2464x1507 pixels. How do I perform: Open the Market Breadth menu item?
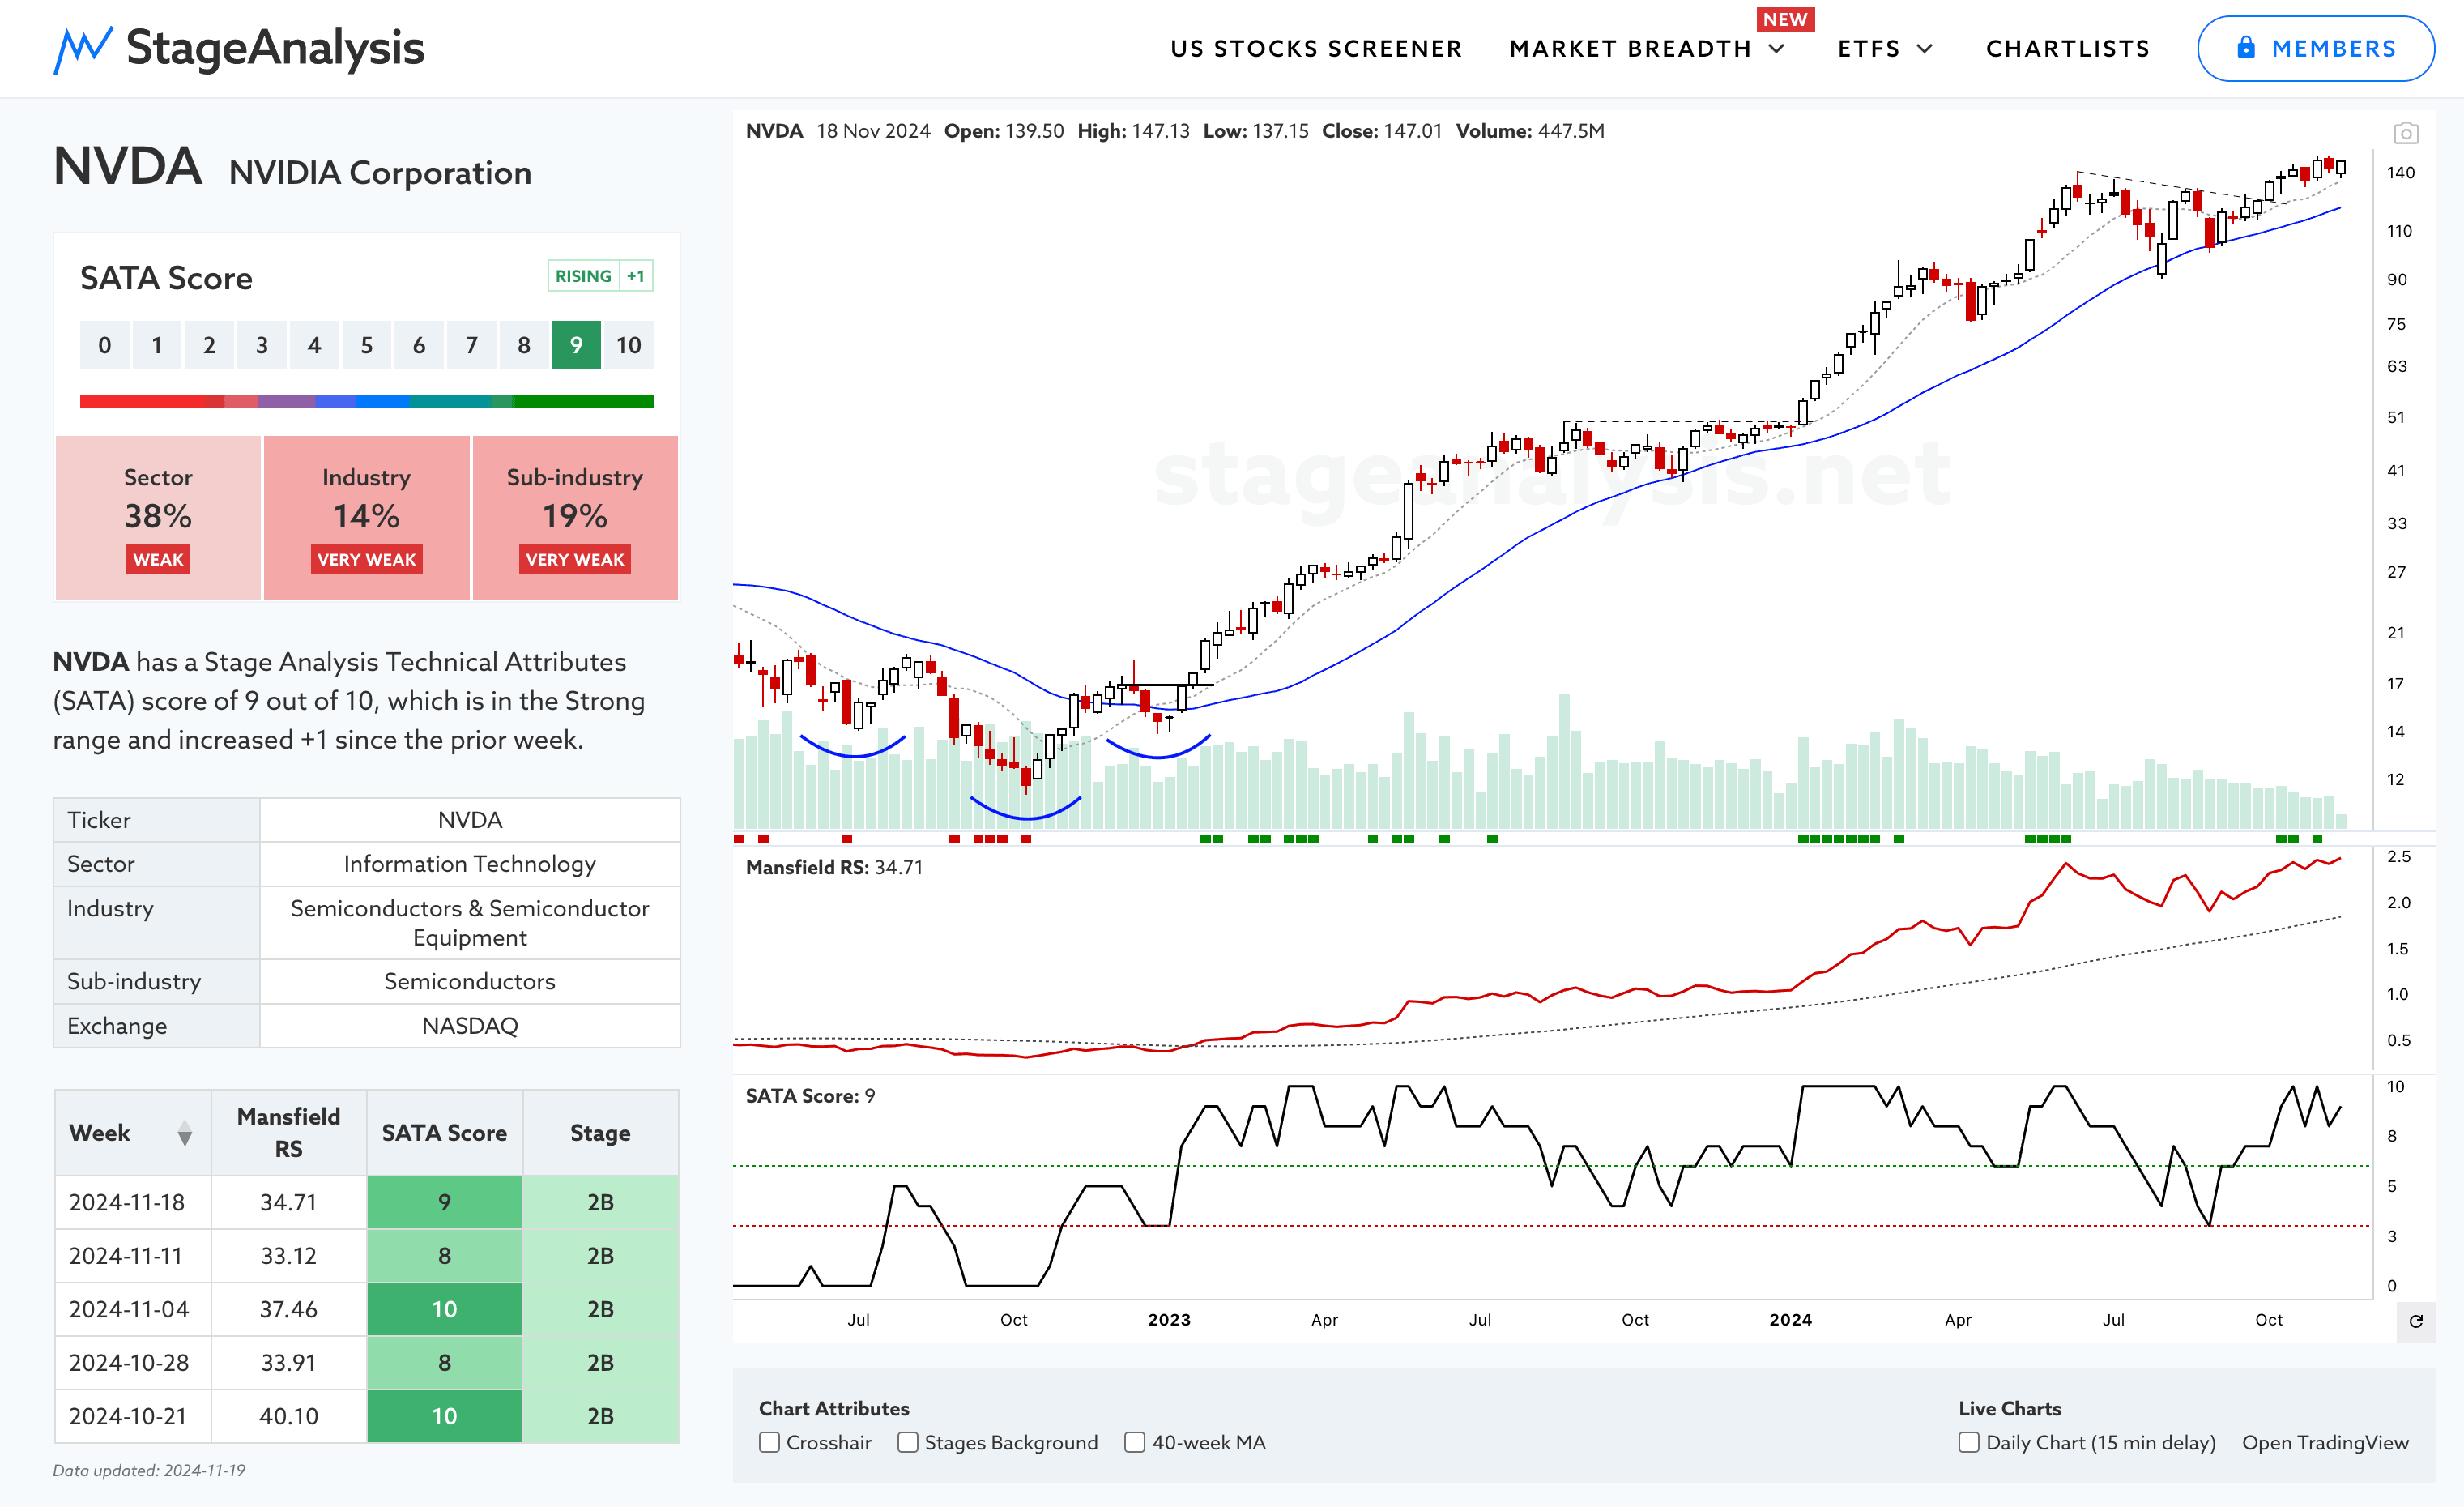coord(1630,49)
